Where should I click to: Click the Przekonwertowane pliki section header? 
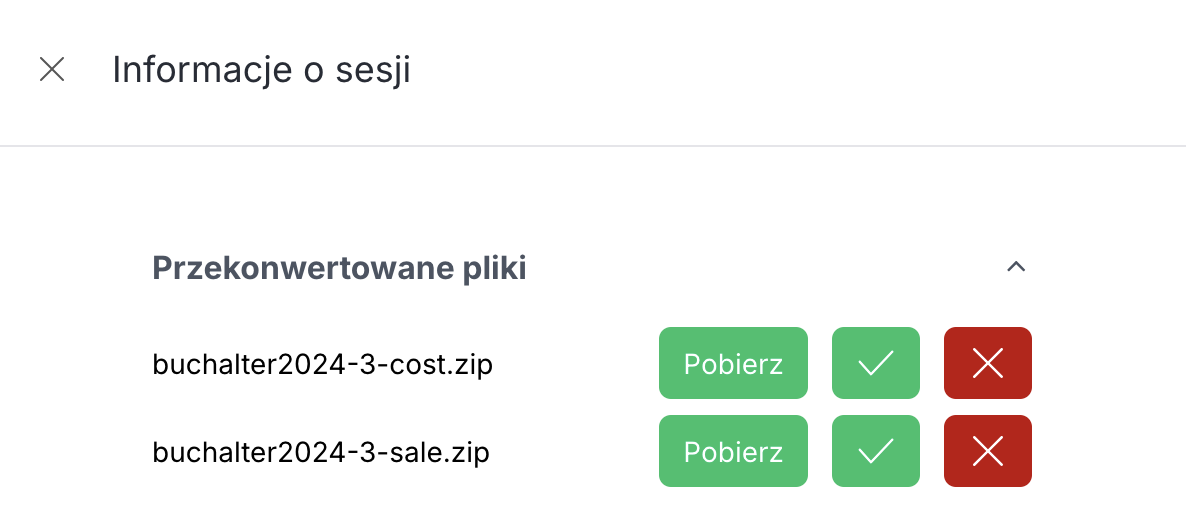339,268
